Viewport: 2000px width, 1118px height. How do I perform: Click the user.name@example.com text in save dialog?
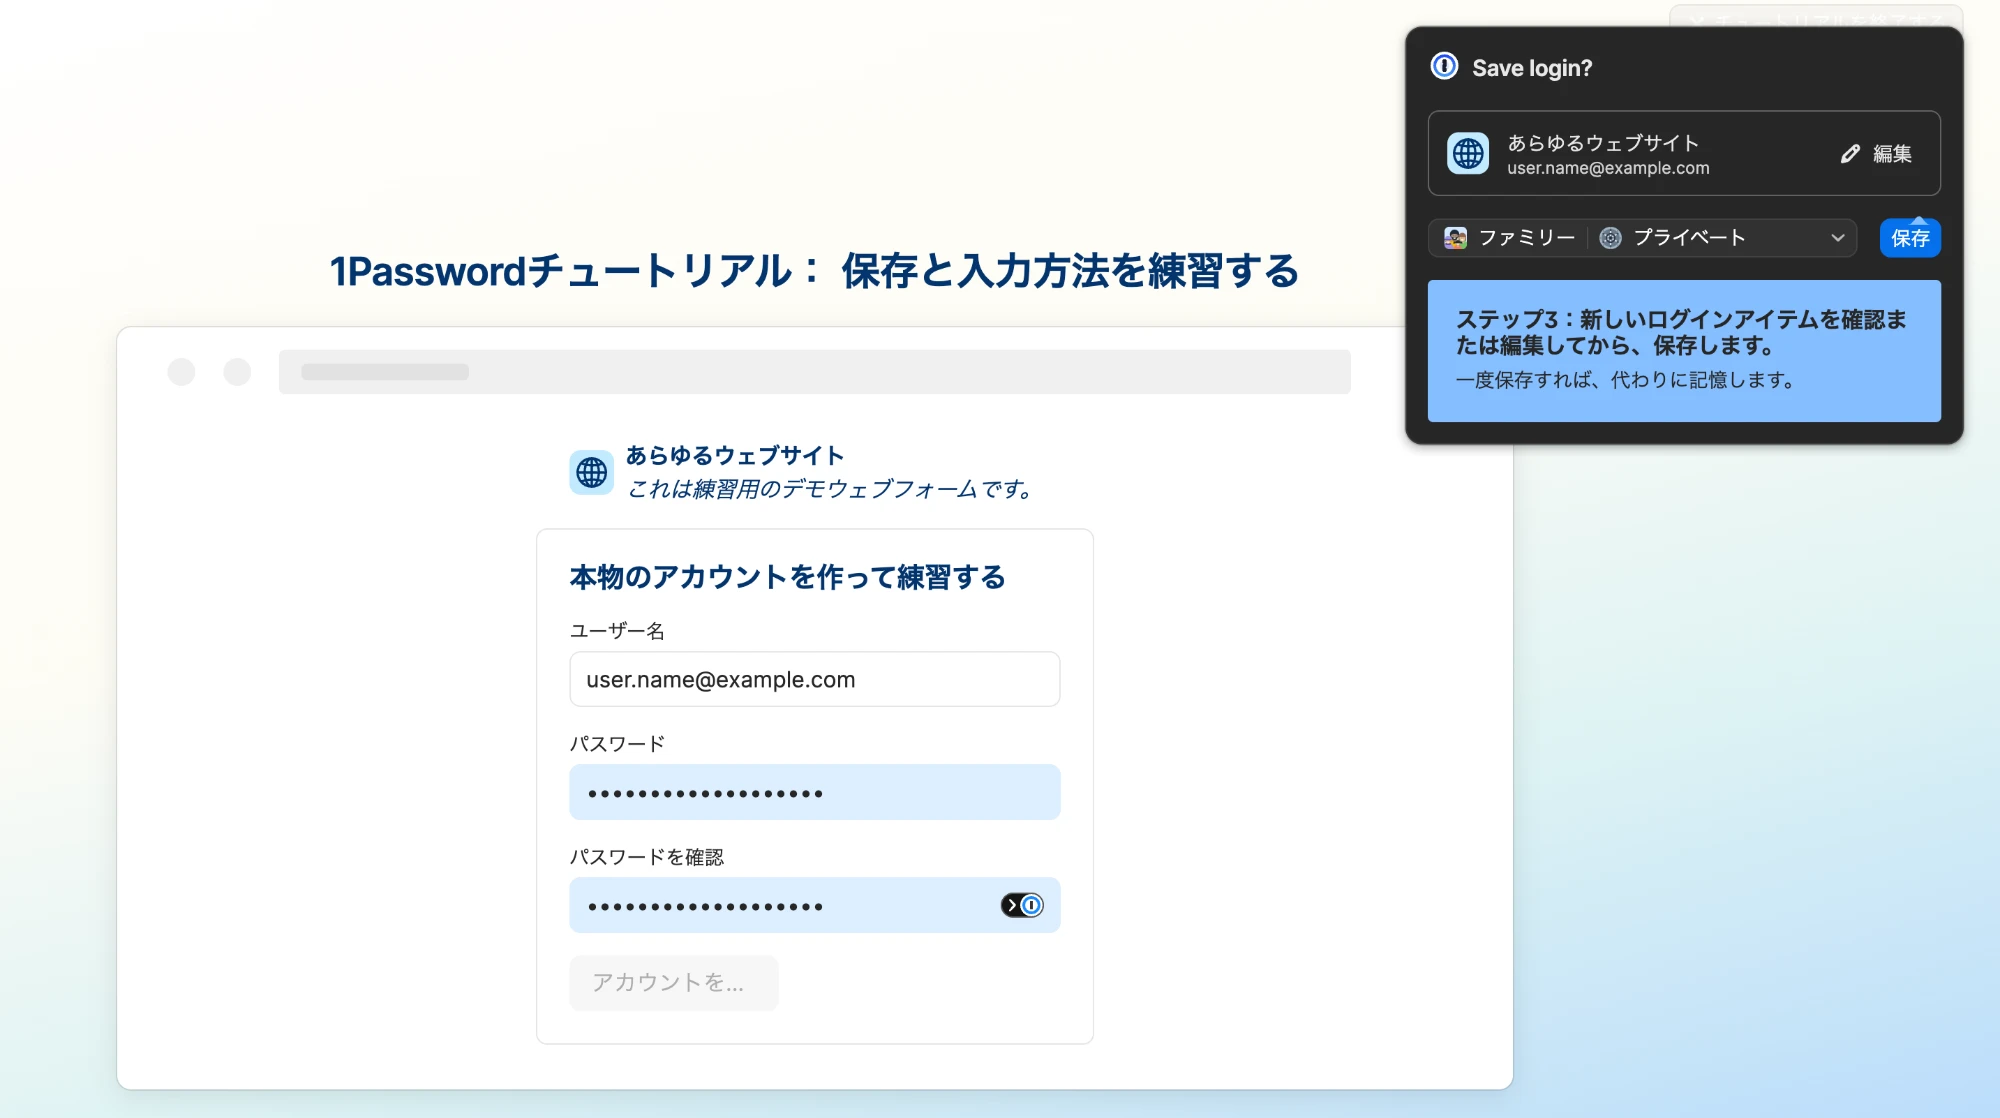[x=1608, y=168]
